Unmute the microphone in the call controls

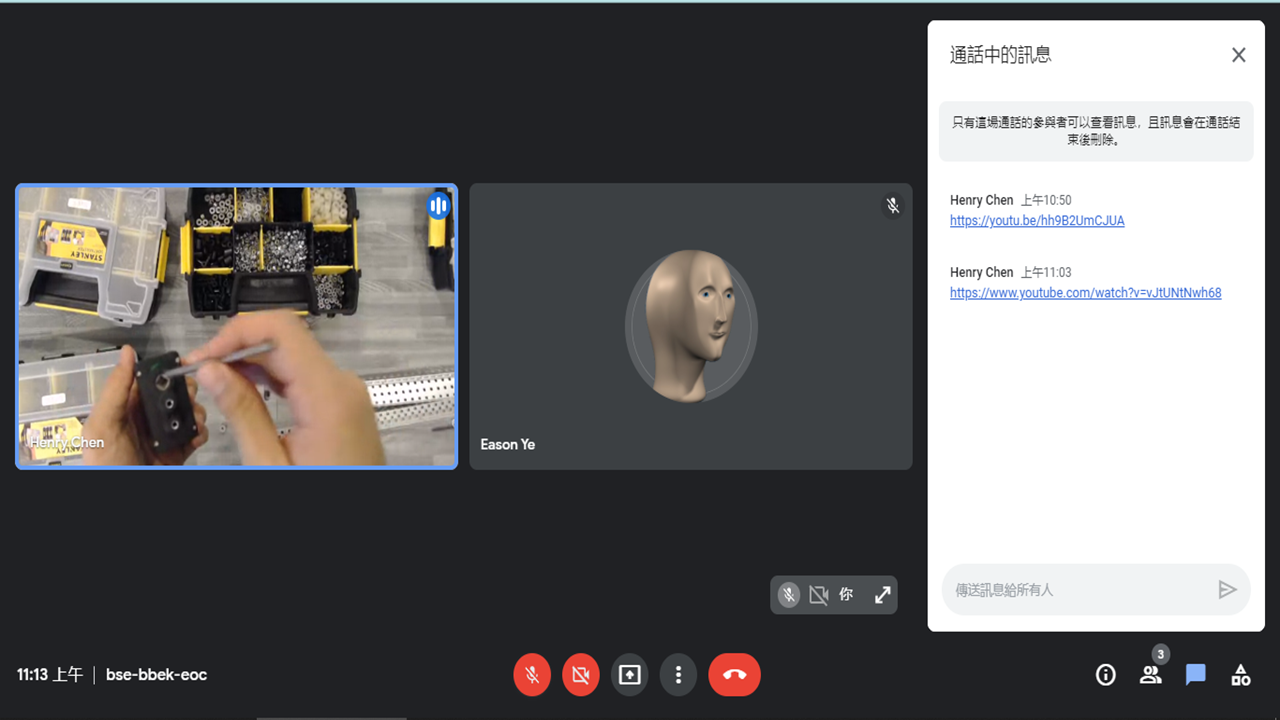coord(532,675)
